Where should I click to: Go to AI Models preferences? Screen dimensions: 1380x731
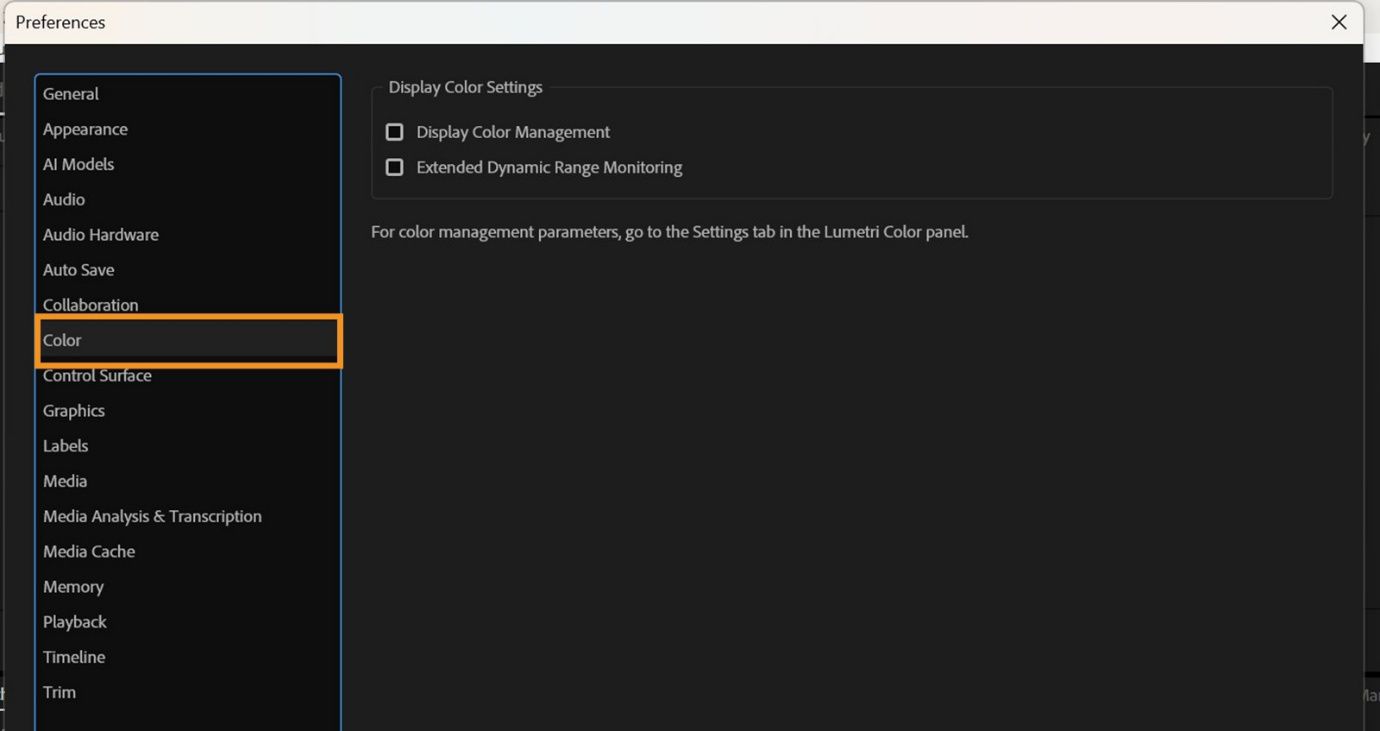pos(78,164)
